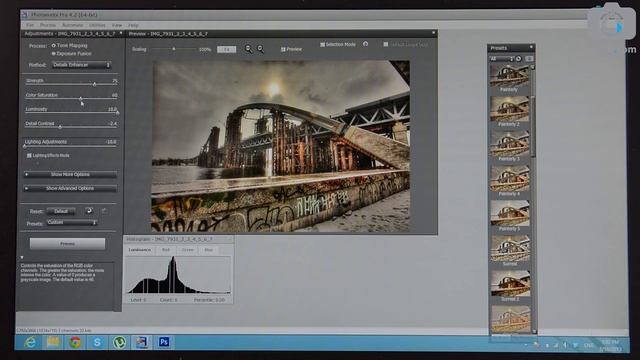Click the Process button
This screenshot has height=360, width=640.
coord(67,244)
